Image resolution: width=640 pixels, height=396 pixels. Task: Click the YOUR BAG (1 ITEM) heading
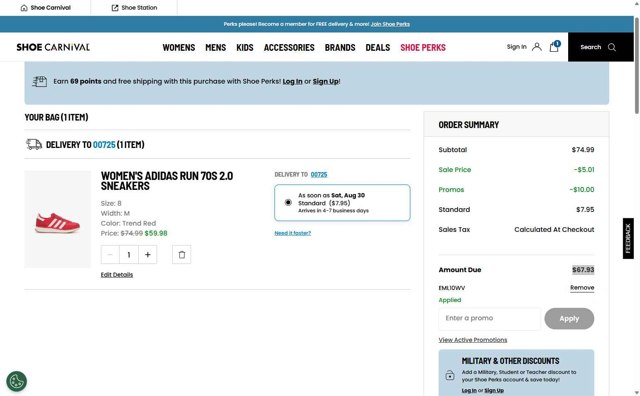pyautogui.click(x=56, y=117)
